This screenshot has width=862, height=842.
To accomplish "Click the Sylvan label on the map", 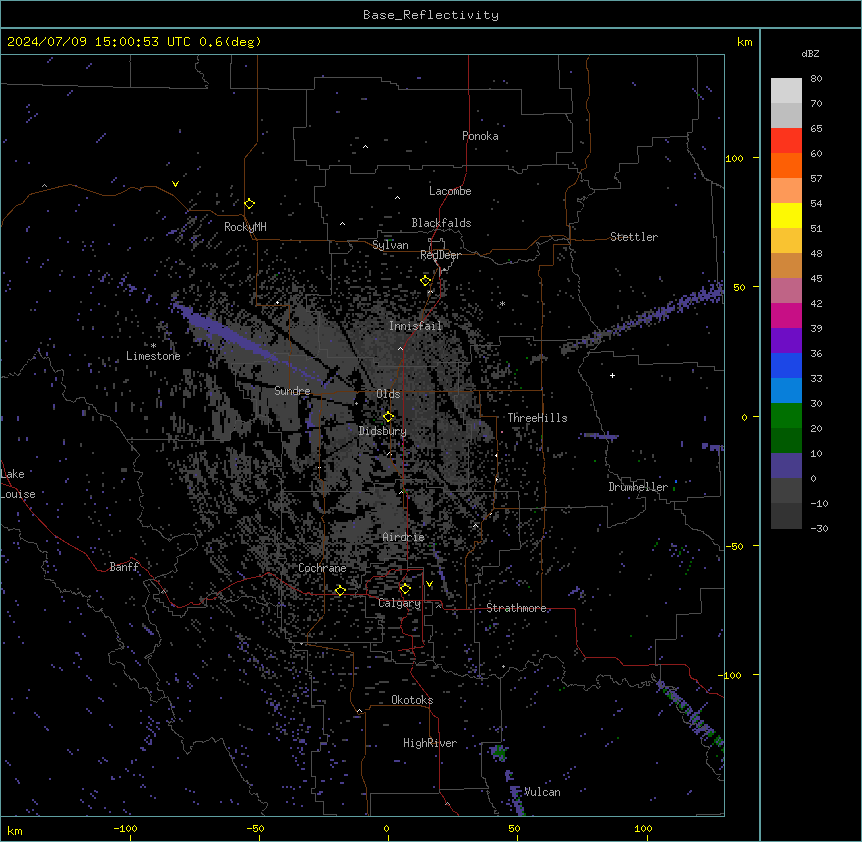I will (x=390, y=245).
